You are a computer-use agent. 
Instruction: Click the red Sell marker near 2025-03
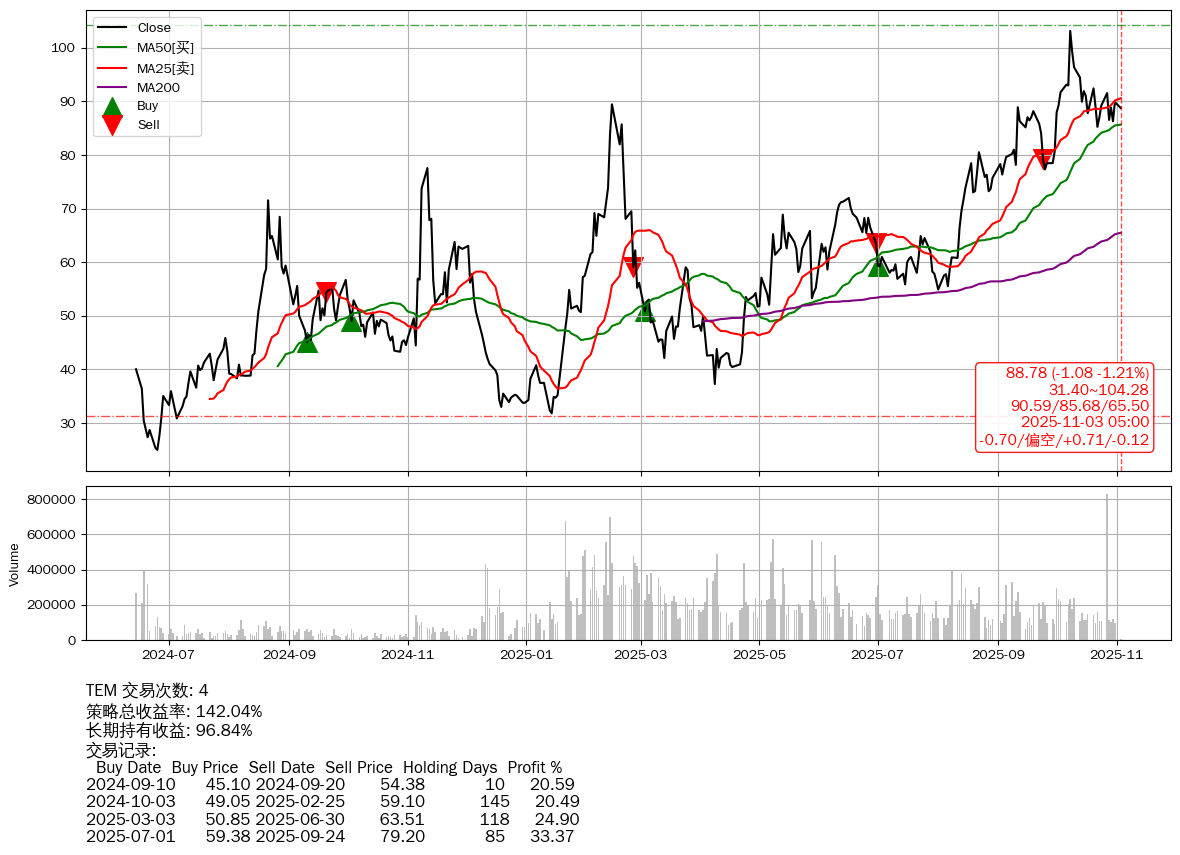pos(633,267)
